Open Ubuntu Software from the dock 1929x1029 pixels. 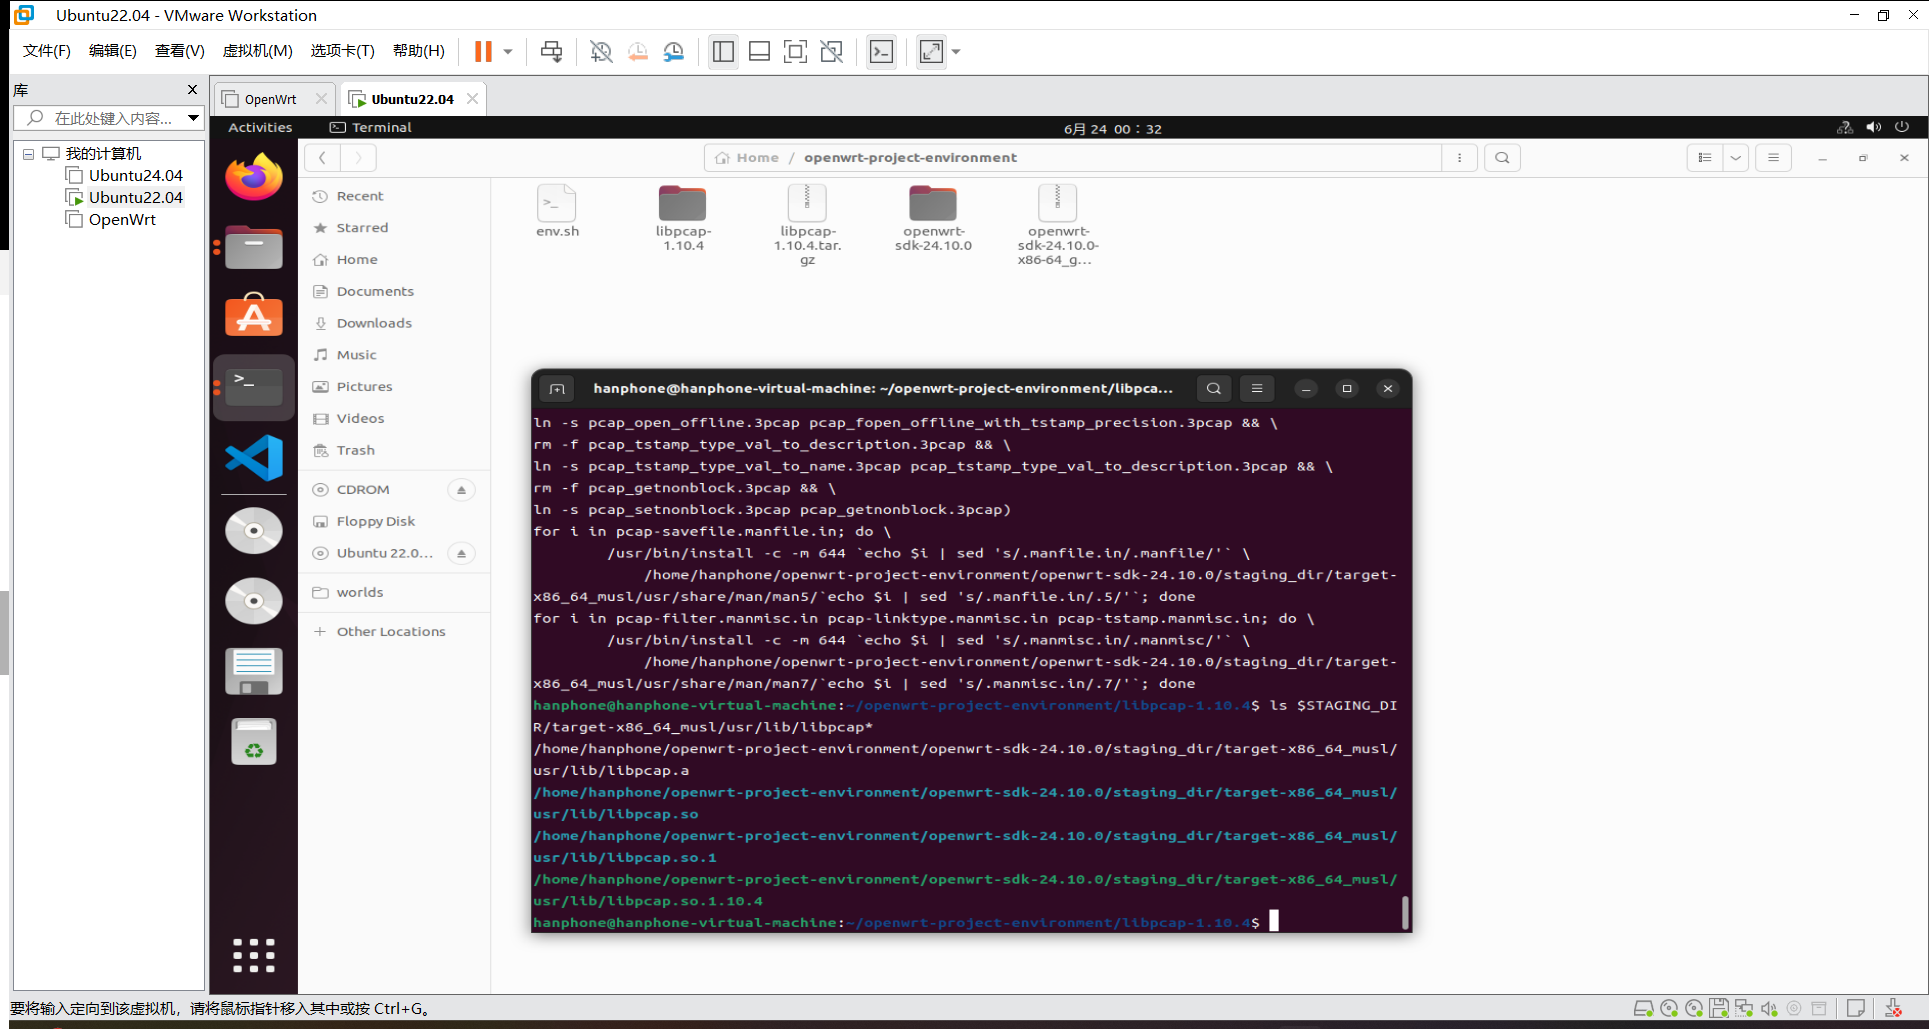pos(254,316)
